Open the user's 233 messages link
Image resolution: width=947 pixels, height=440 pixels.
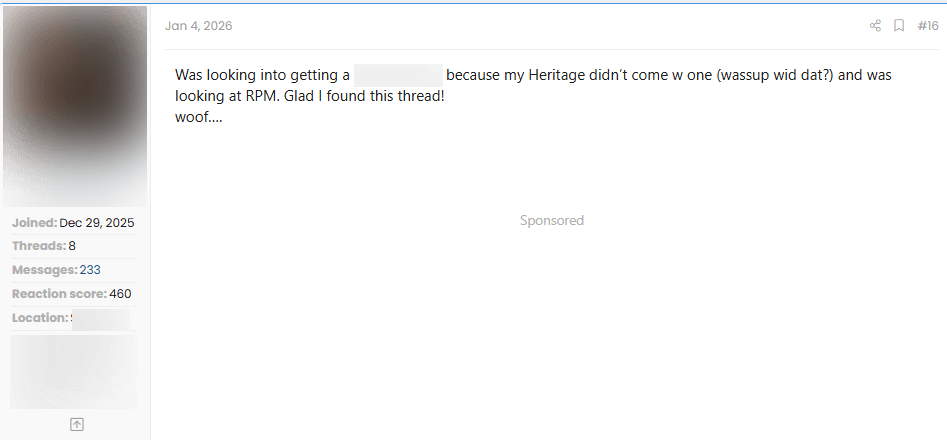pos(90,270)
